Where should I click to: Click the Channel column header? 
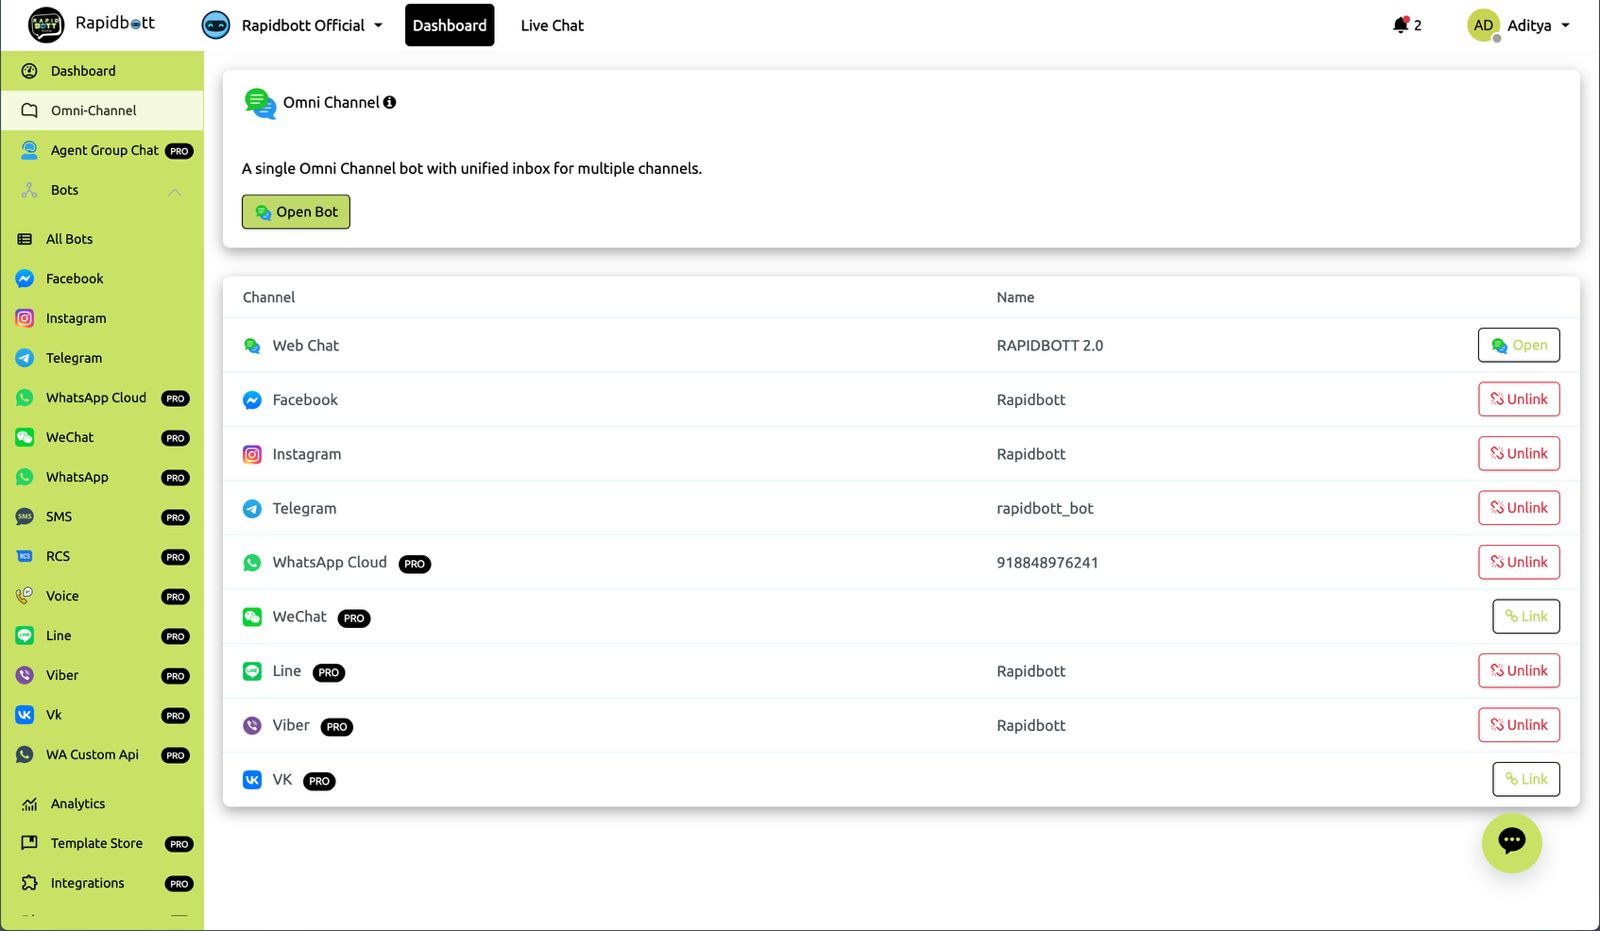click(269, 297)
